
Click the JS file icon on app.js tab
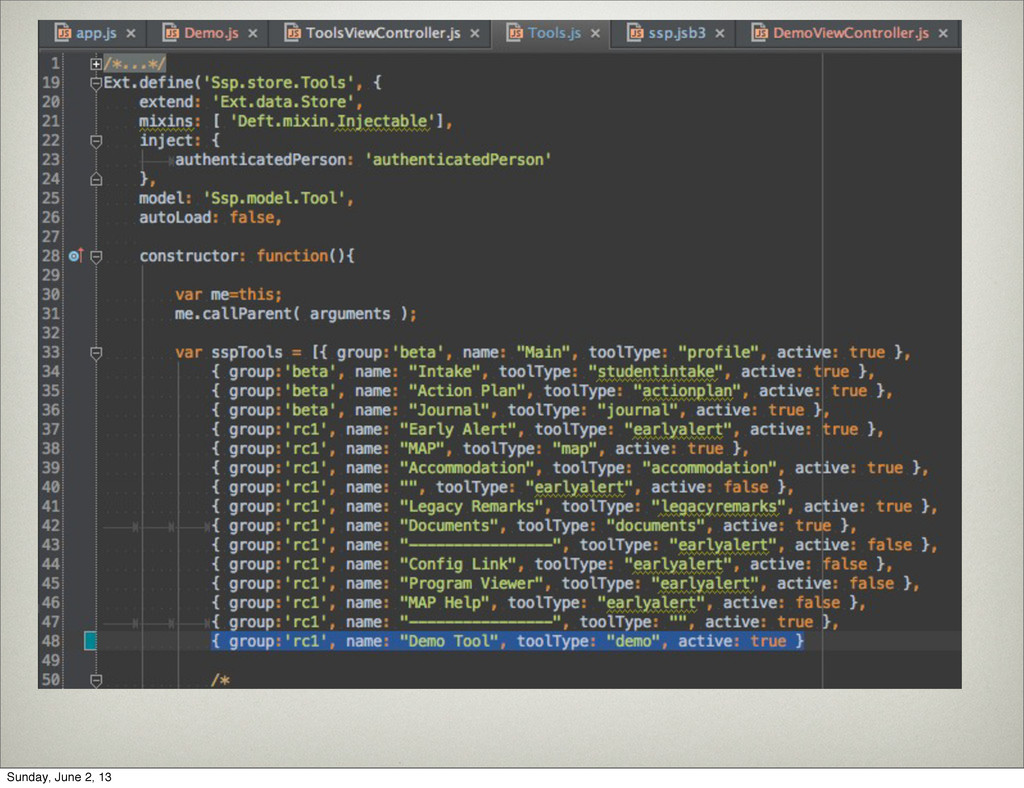63,33
